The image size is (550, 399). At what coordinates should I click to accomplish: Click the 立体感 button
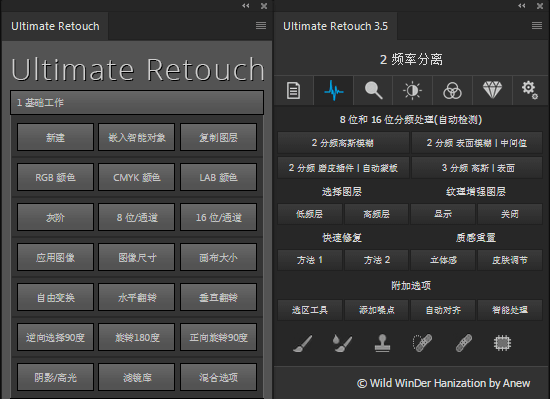pos(443,260)
